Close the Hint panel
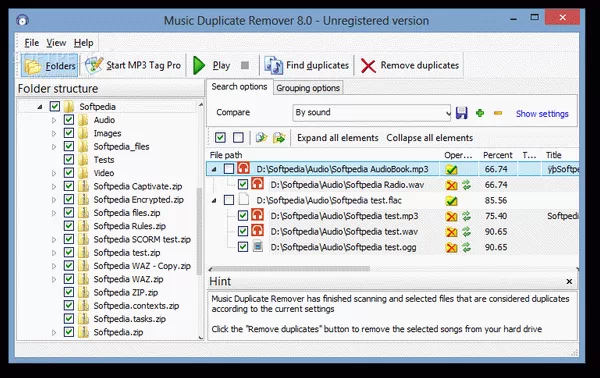The width and height of the screenshot is (600, 378). pos(569,282)
